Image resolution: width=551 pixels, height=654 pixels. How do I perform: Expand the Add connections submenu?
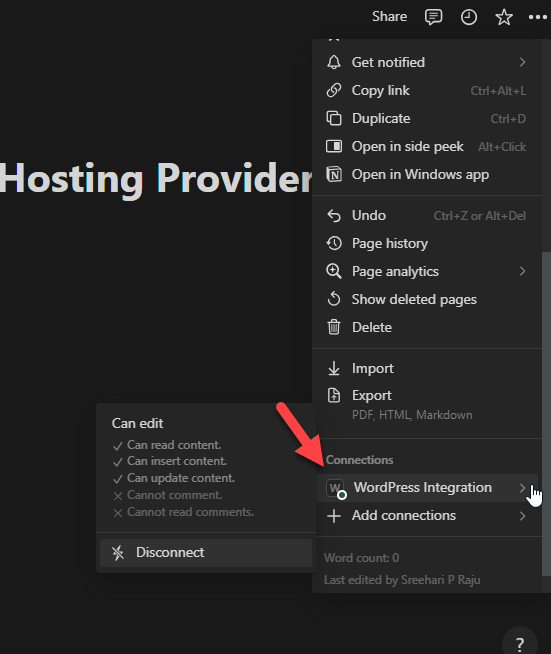[427, 516]
